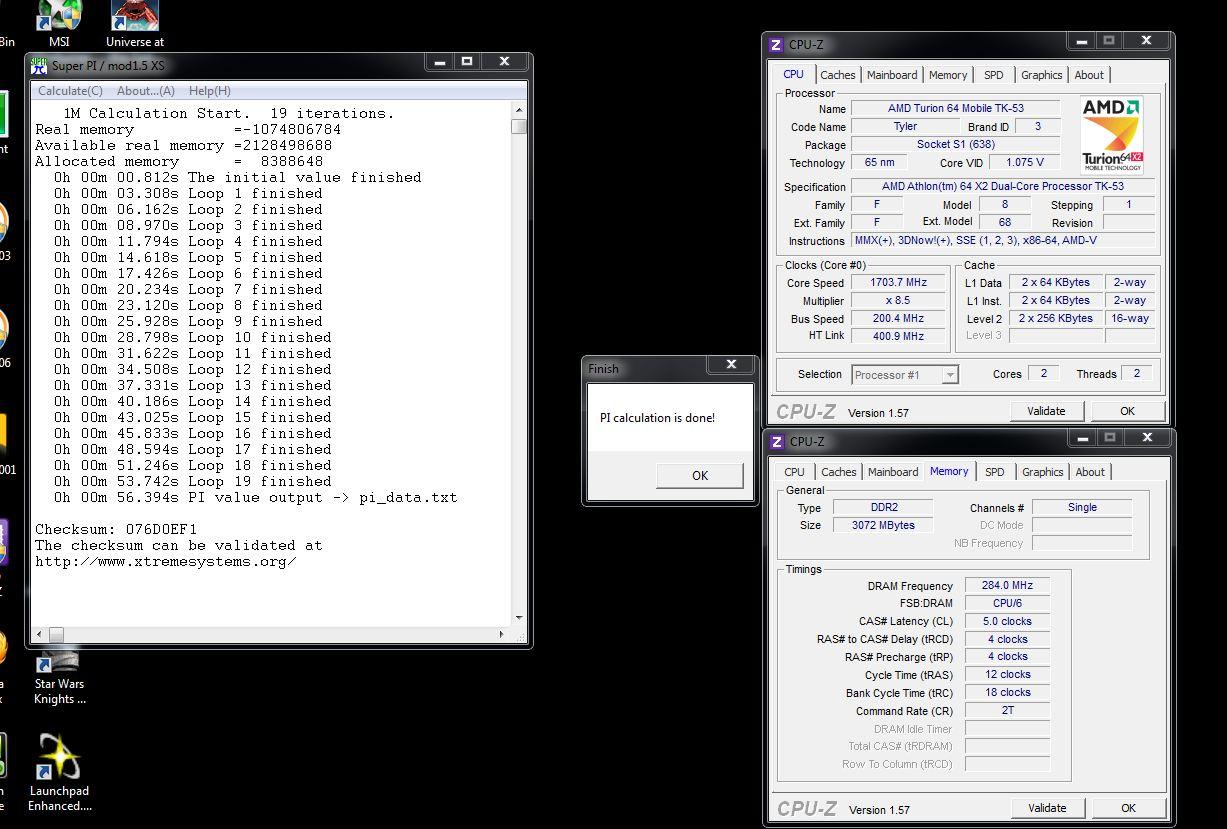Screen dimensions: 1227x829
Task: Open the Star Wars Knights desktop shortcut
Action: click(x=60, y=677)
